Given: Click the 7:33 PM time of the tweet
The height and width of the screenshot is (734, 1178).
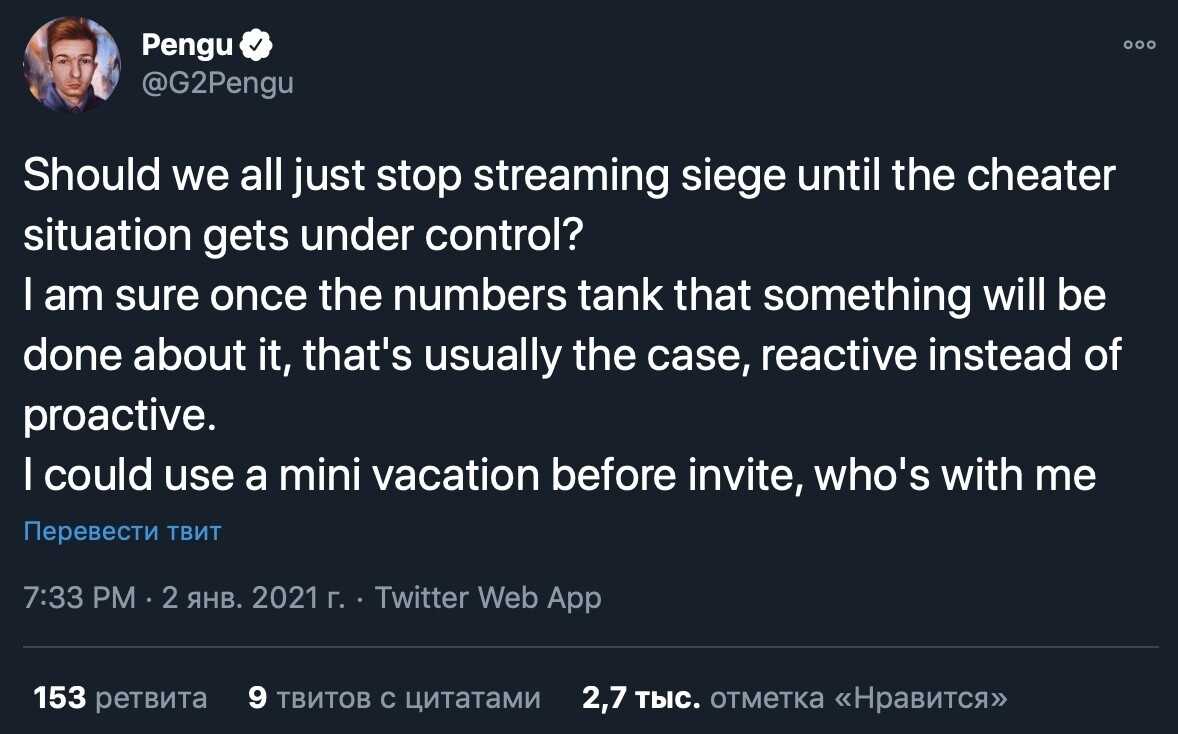Looking at the screenshot, I should click(x=78, y=598).
